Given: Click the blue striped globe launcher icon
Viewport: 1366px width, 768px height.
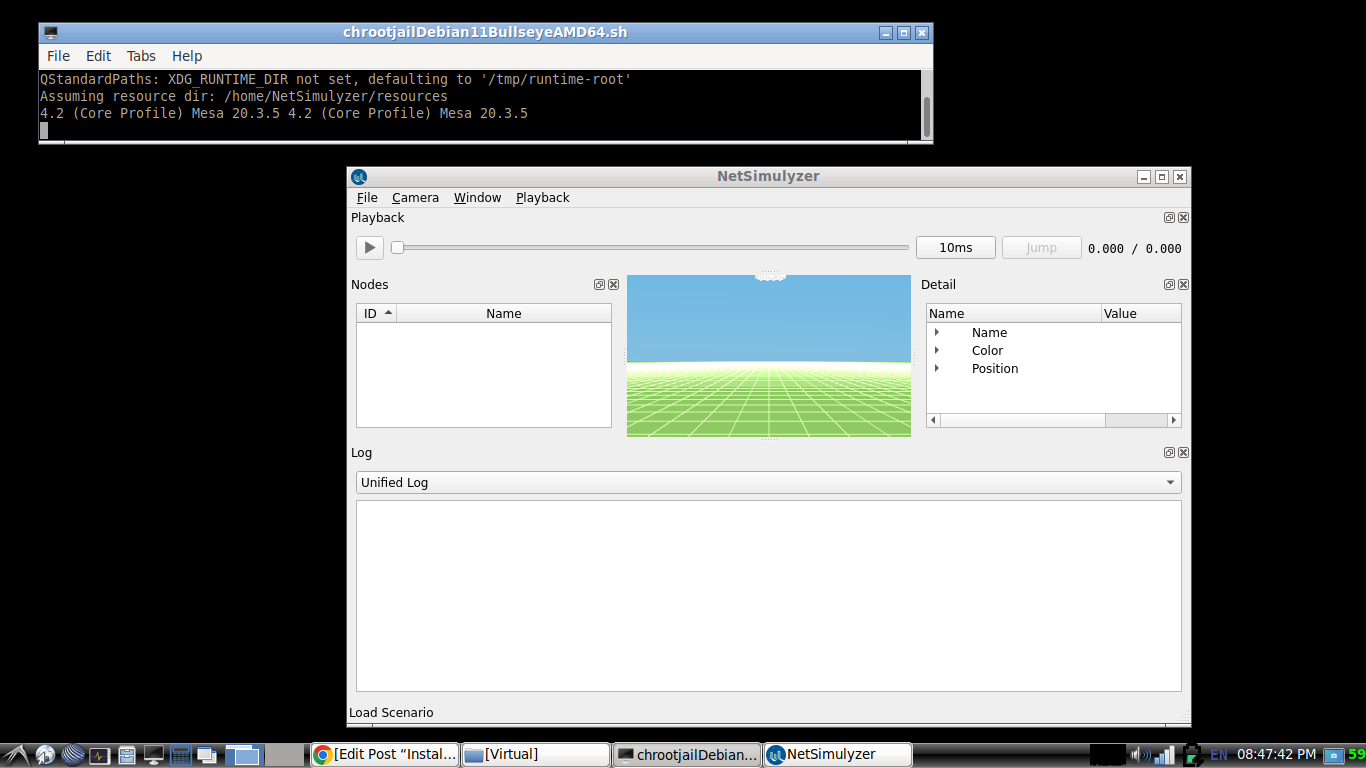Looking at the screenshot, I should (72, 755).
